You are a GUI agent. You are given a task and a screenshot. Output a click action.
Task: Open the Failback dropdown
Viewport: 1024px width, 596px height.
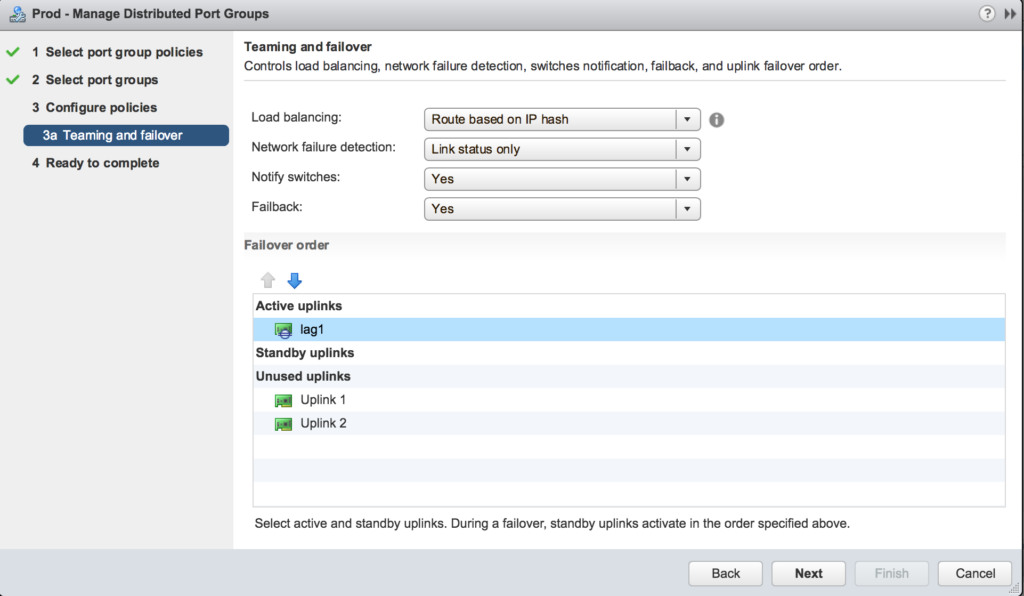(562, 209)
